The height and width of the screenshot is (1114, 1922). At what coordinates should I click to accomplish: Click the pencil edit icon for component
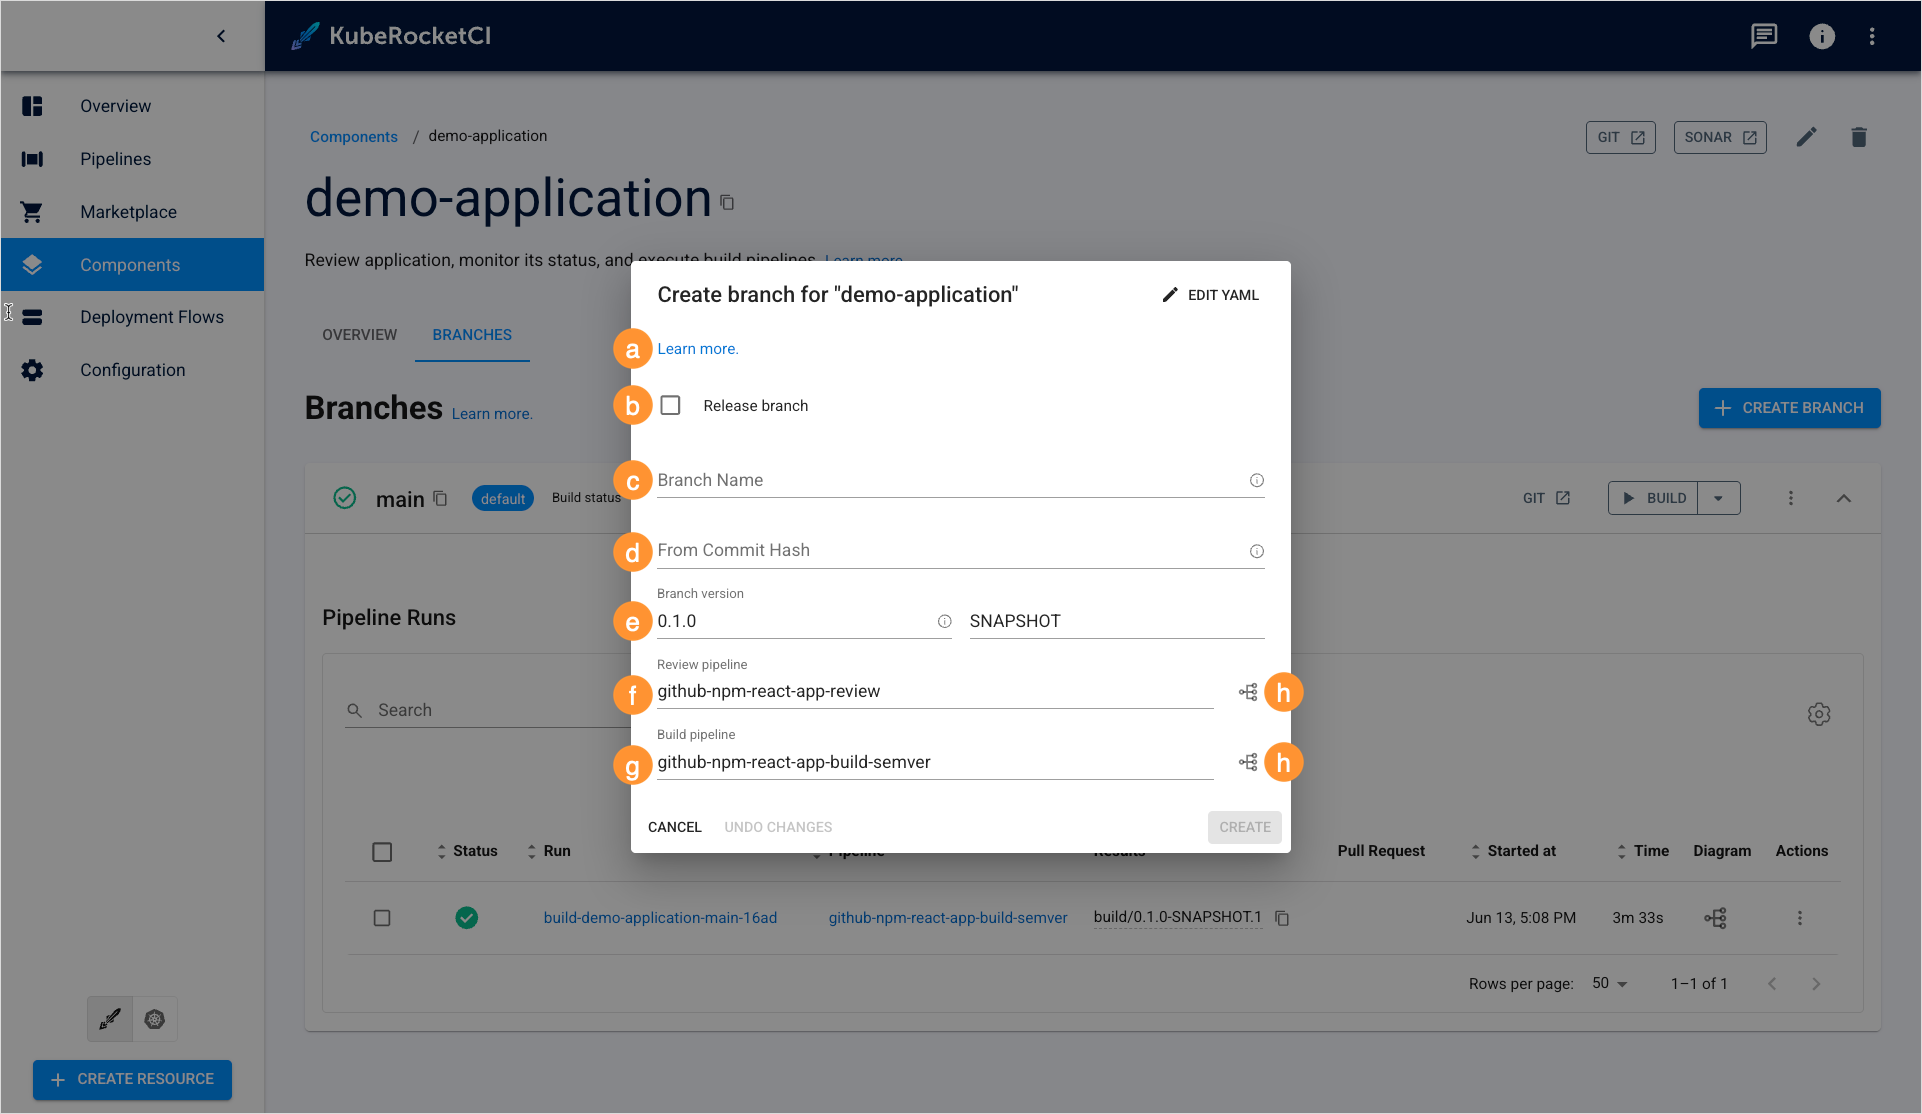tap(1806, 137)
